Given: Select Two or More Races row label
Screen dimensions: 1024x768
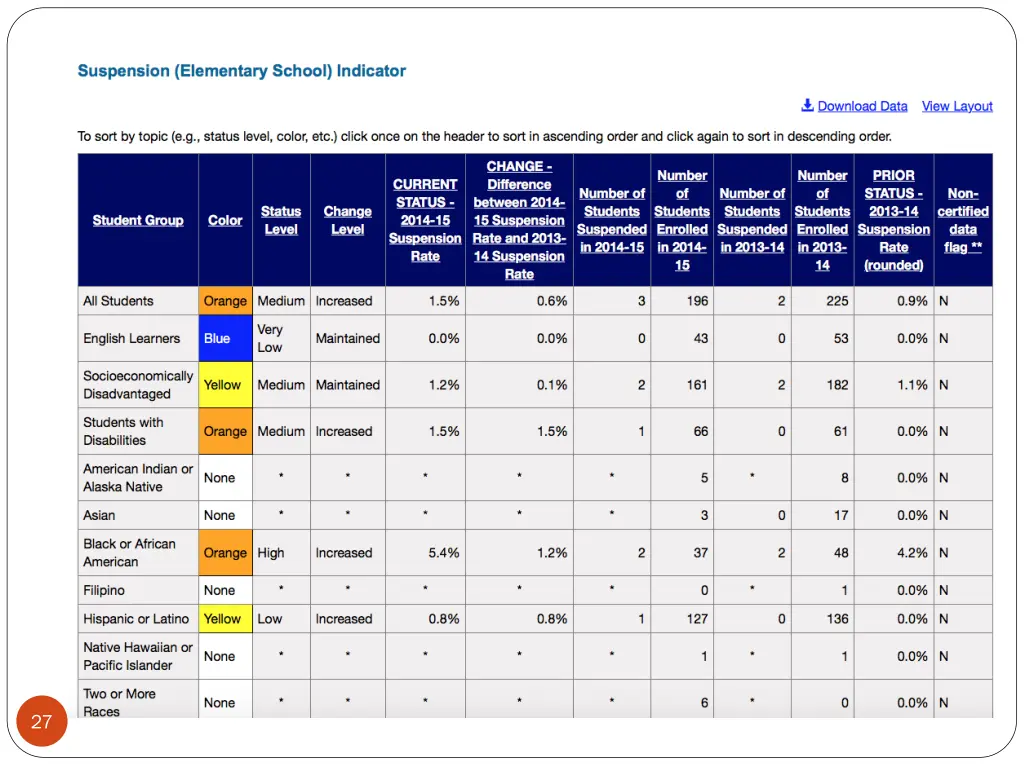Looking at the screenshot, I should point(120,702).
